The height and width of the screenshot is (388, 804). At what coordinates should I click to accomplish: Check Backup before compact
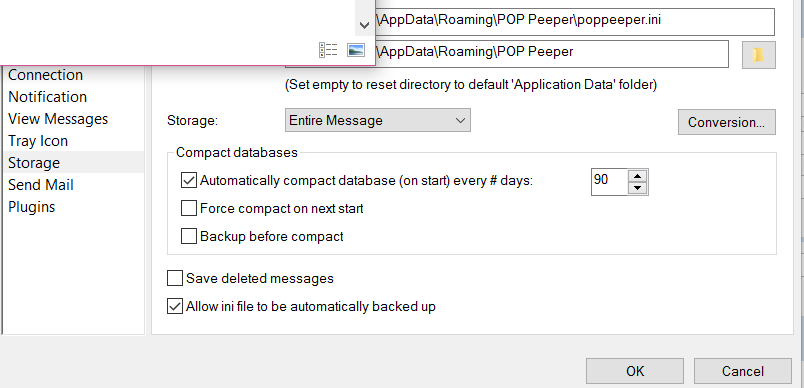click(189, 236)
